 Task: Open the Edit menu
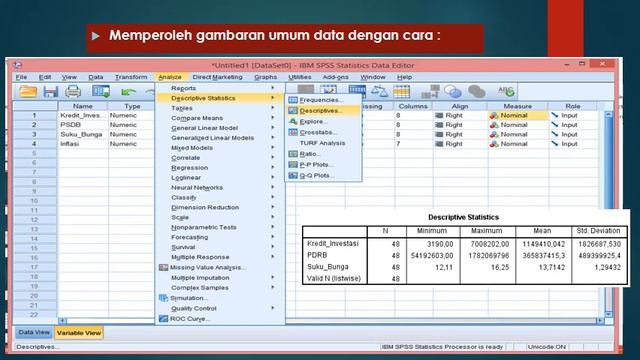tap(45, 77)
